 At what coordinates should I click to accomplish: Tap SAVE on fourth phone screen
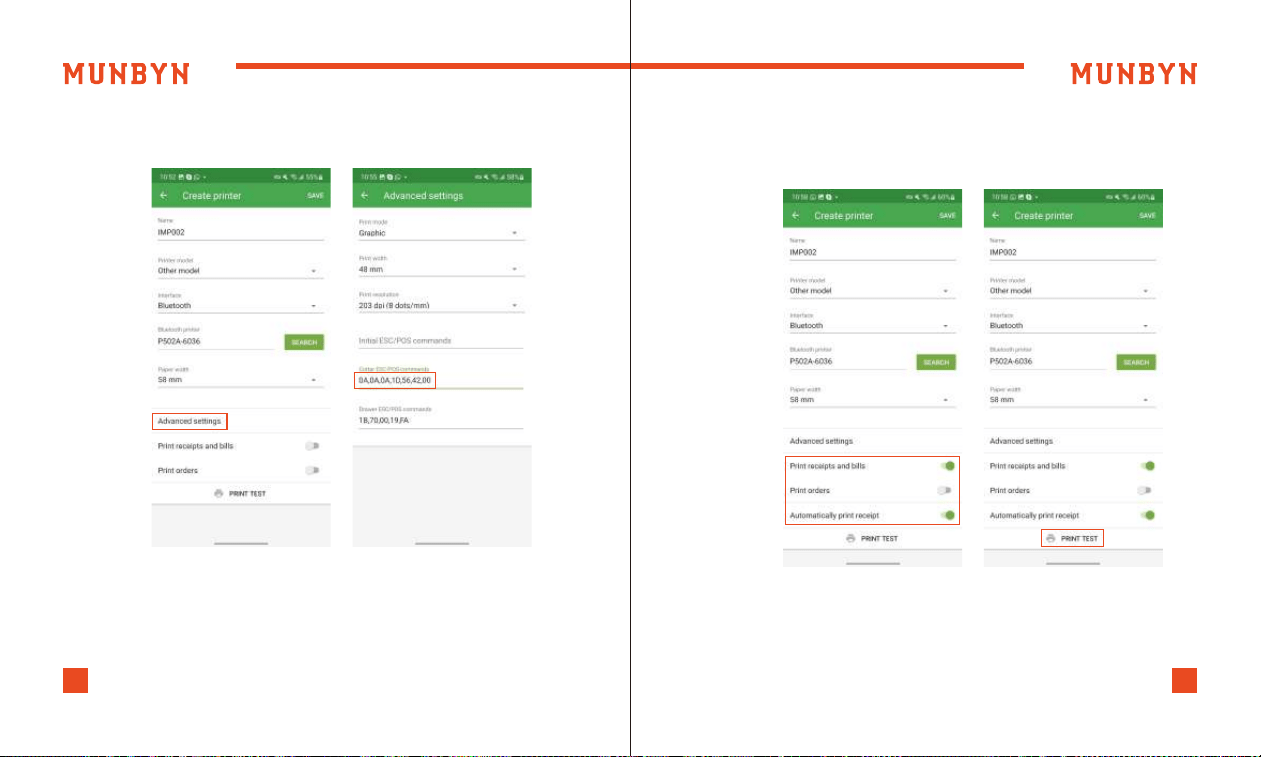pos(1148,216)
